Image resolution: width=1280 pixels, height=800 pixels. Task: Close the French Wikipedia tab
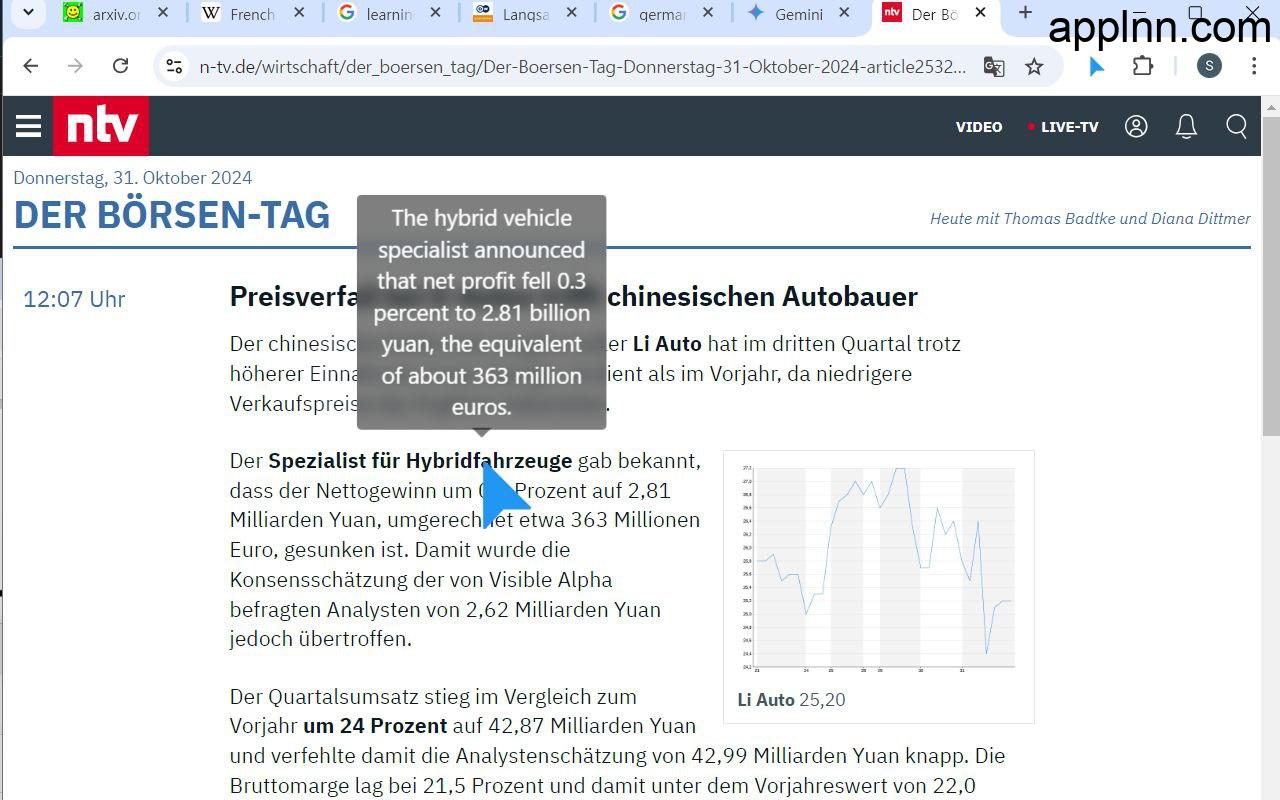(x=299, y=13)
